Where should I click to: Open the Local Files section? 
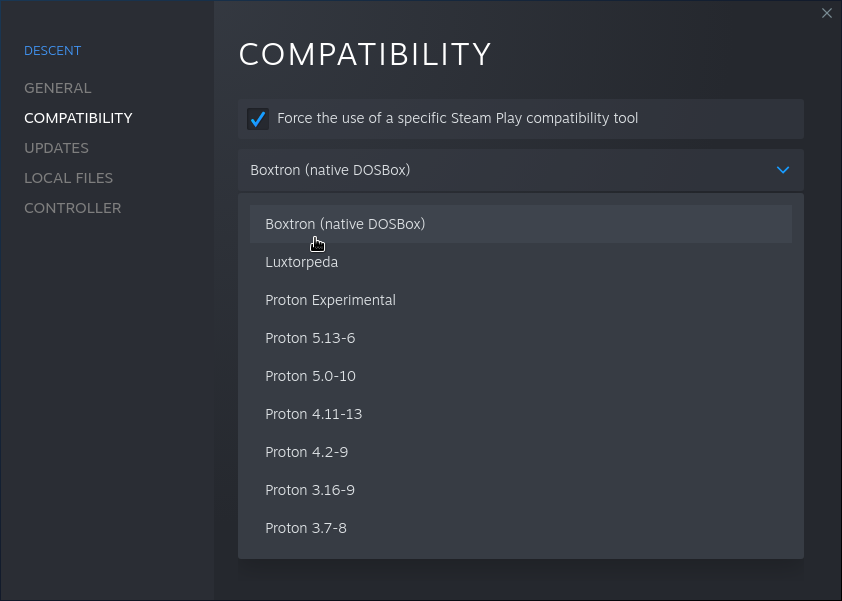click(x=68, y=178)
